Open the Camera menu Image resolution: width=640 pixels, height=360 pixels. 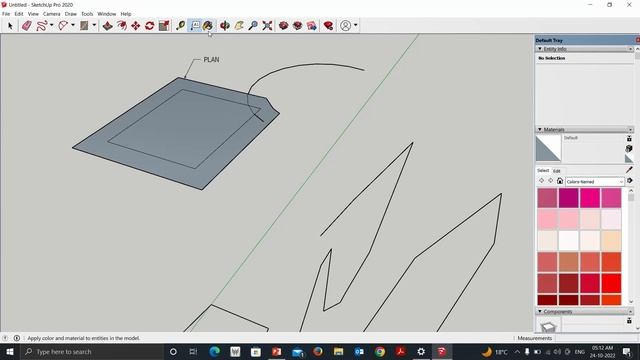(x=51, y=14)
